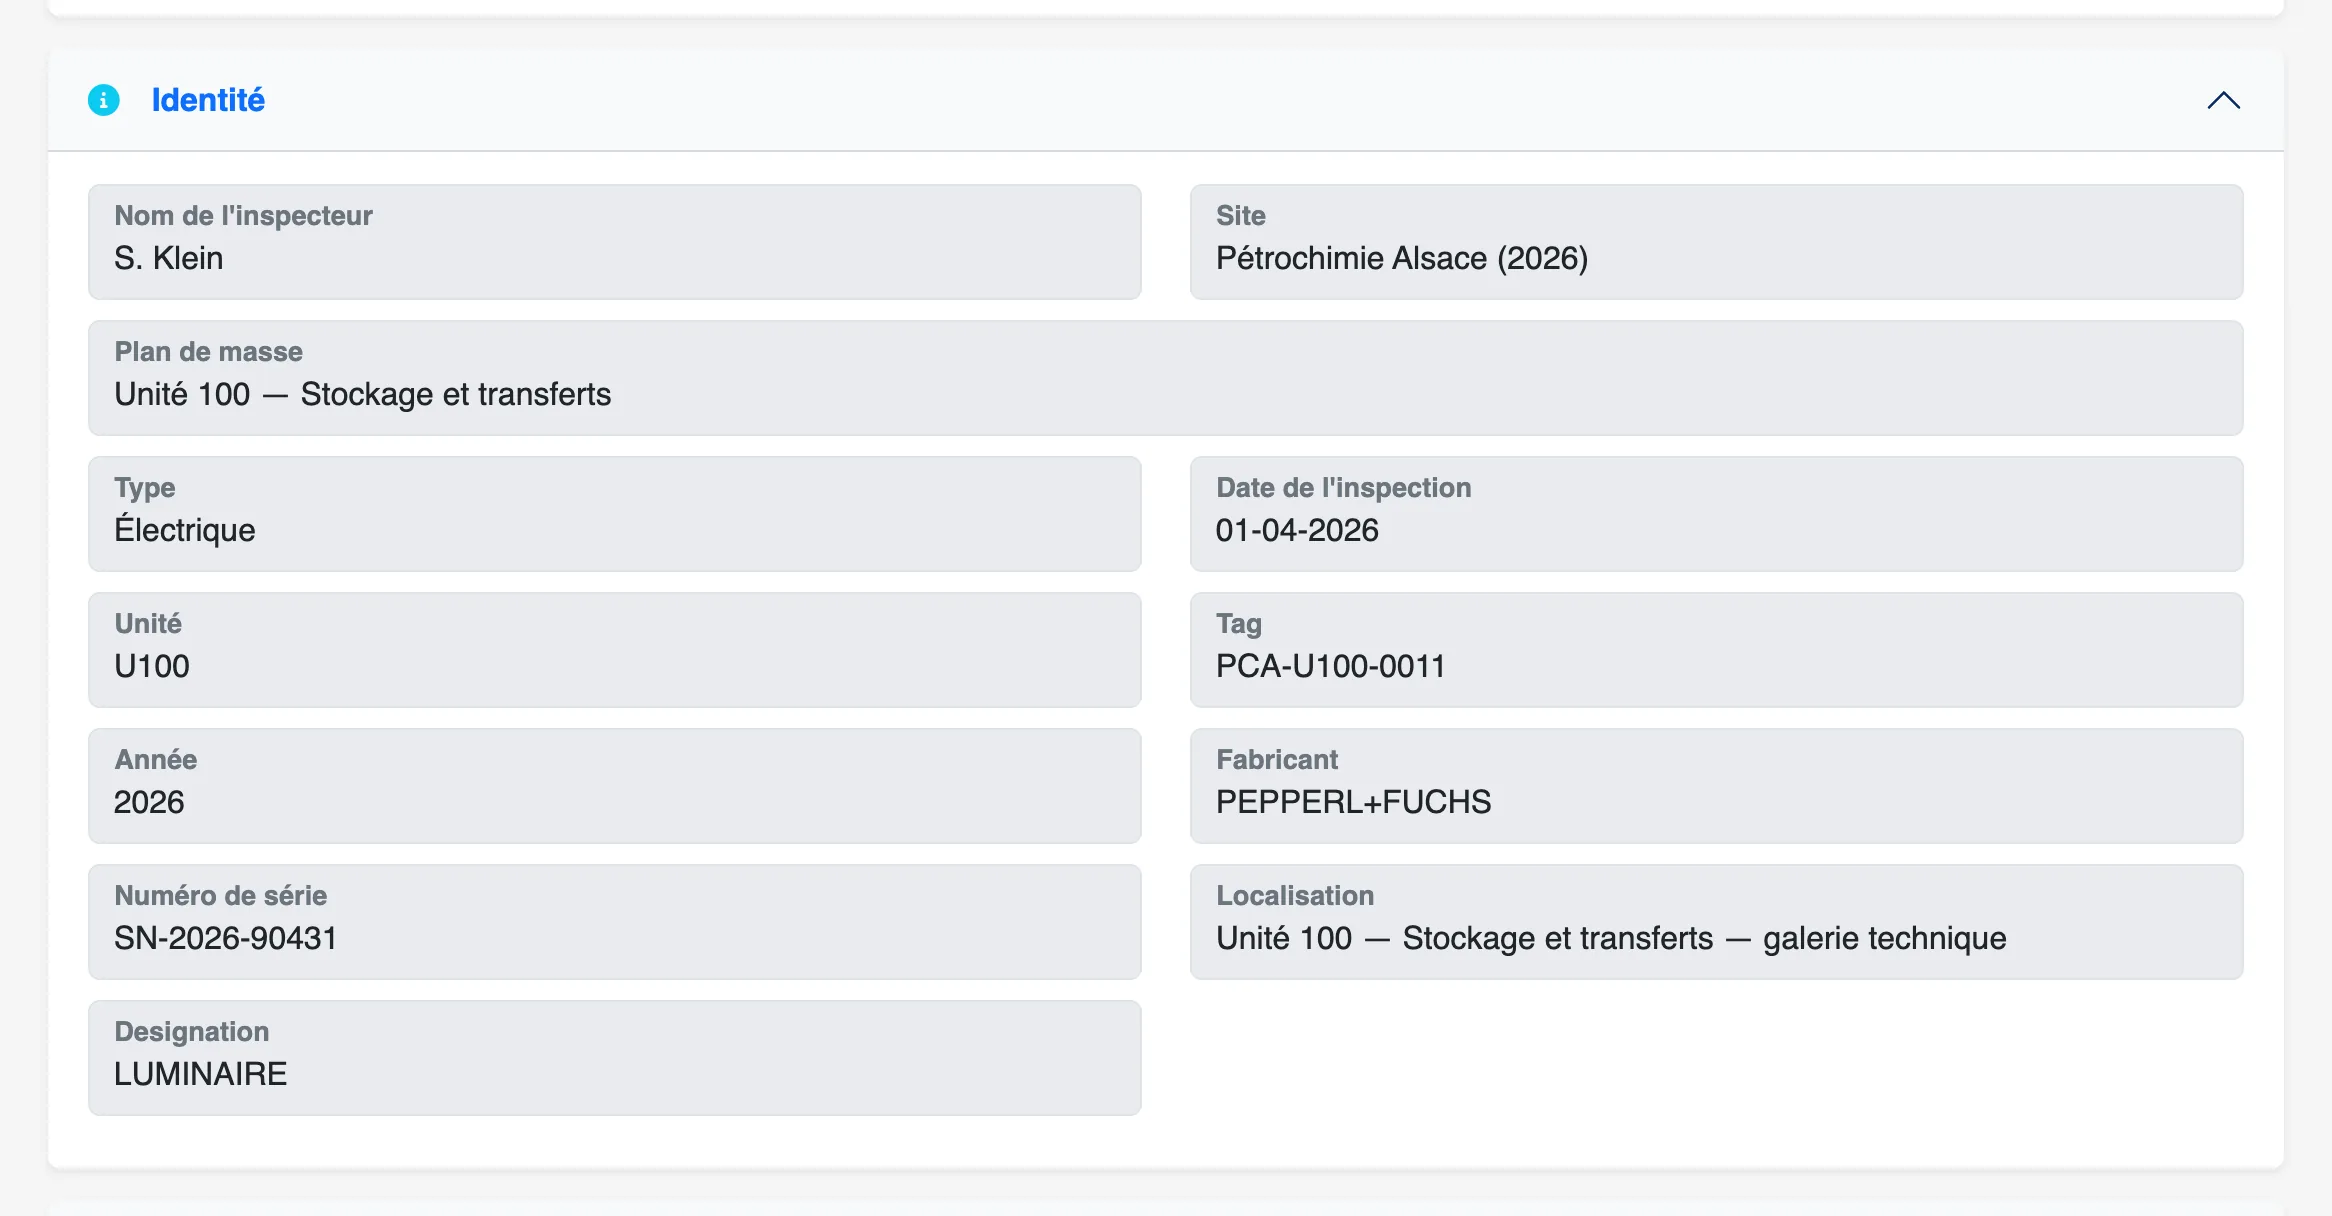Screen dimensions: 2332x1216
Task: Click the galerie technique location text
Action: point(1884,938)
